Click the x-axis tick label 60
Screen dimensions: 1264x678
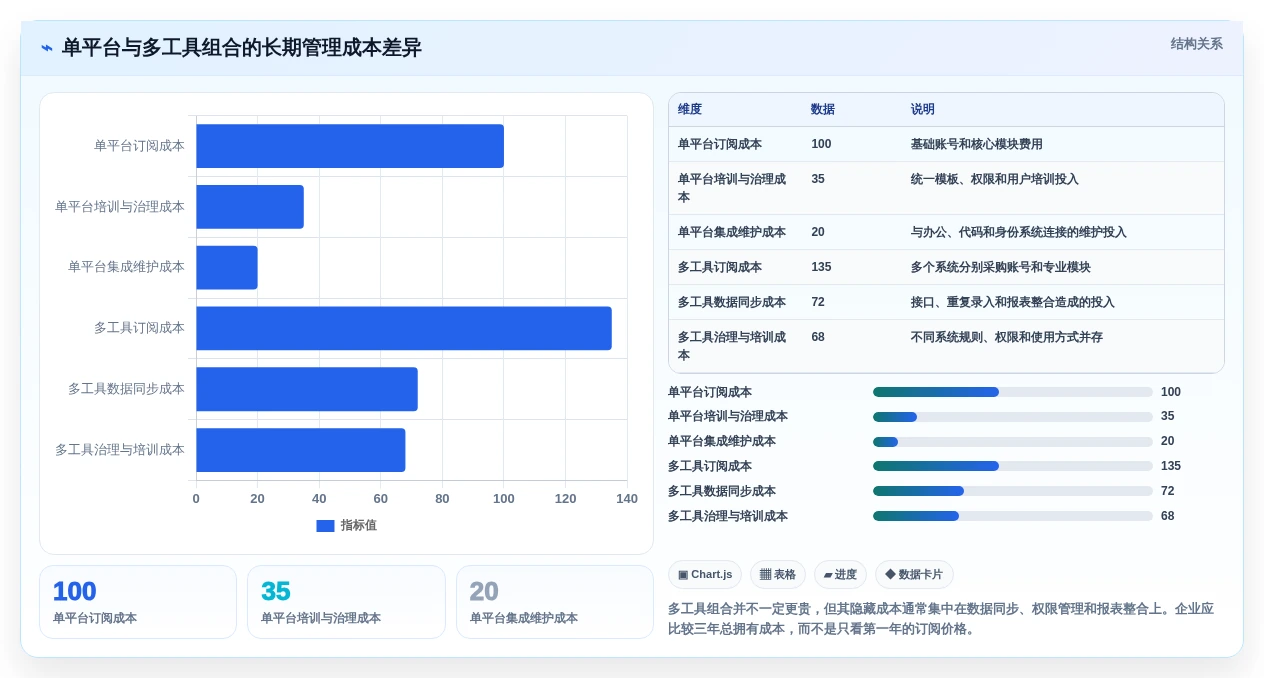(x=381, y=499)
